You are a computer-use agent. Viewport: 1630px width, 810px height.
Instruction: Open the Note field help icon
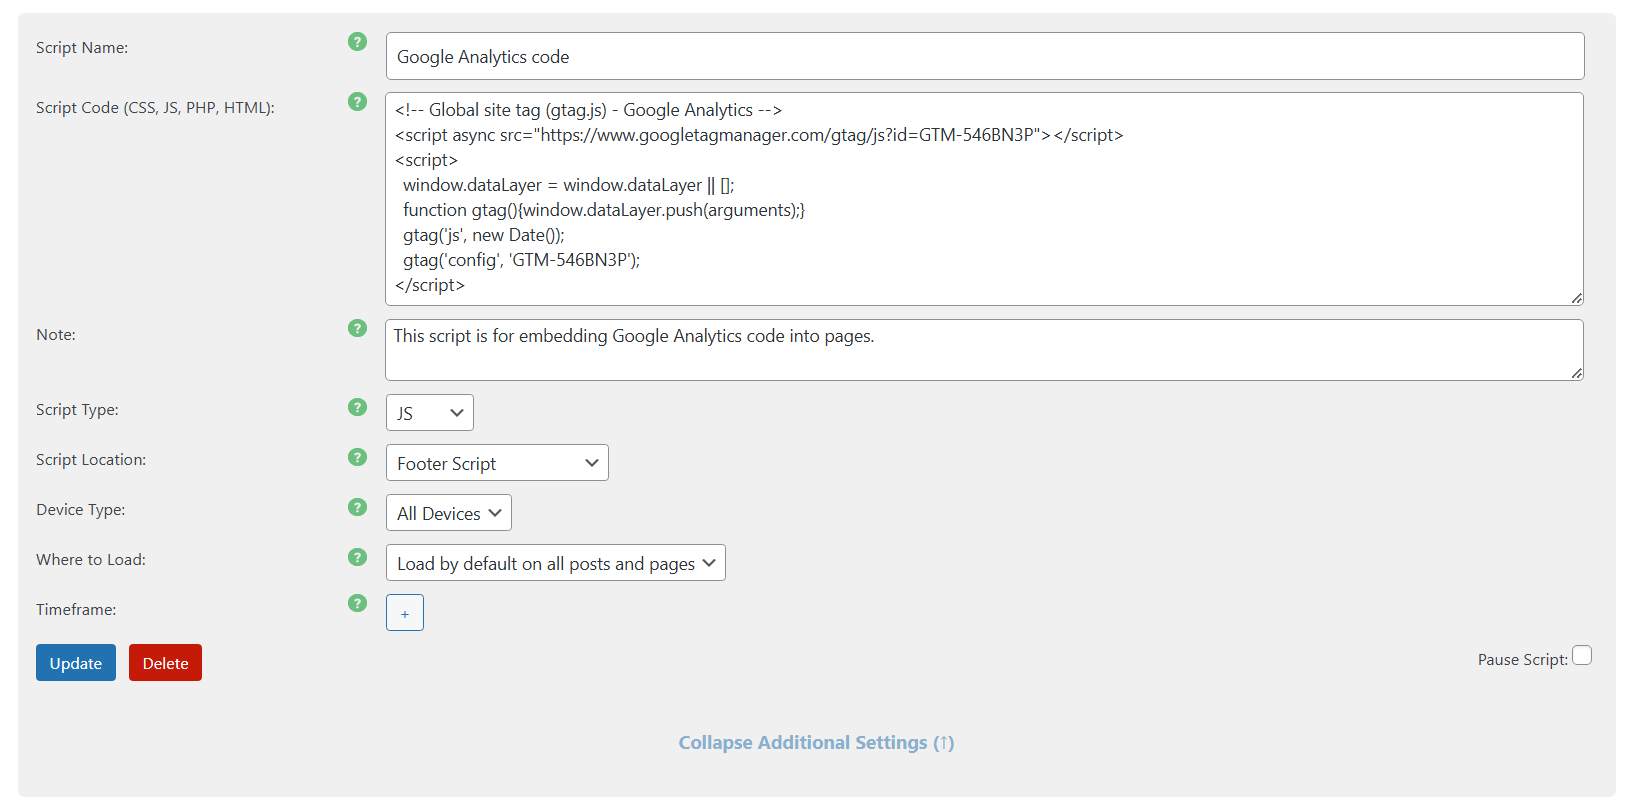pyautogui.click(x=357, y=328)
